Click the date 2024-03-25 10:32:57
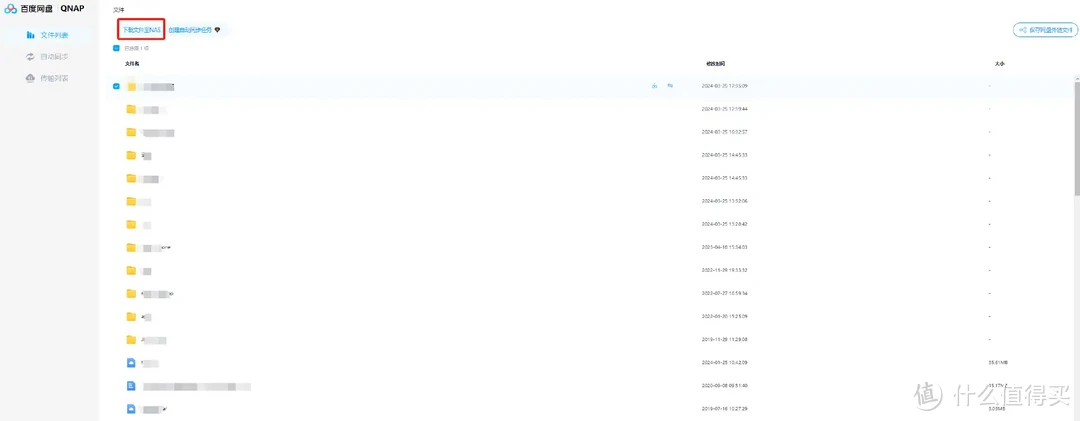The height and width of the screenshot is (421, 1080). tap(725, 132)
